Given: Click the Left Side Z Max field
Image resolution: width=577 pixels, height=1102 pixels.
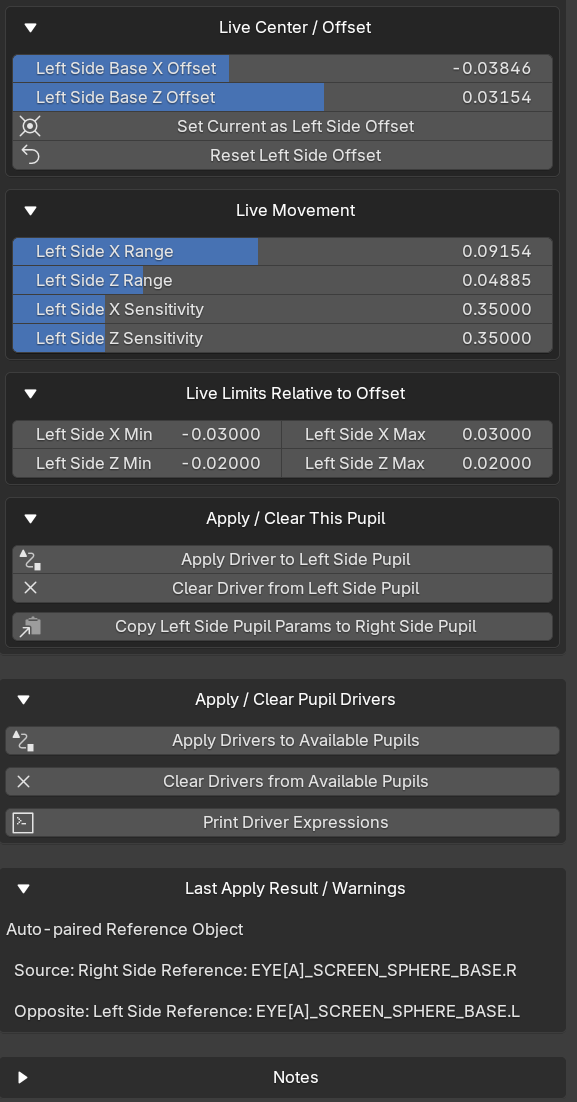Looking at the screenshot, I should coord(417,463).
